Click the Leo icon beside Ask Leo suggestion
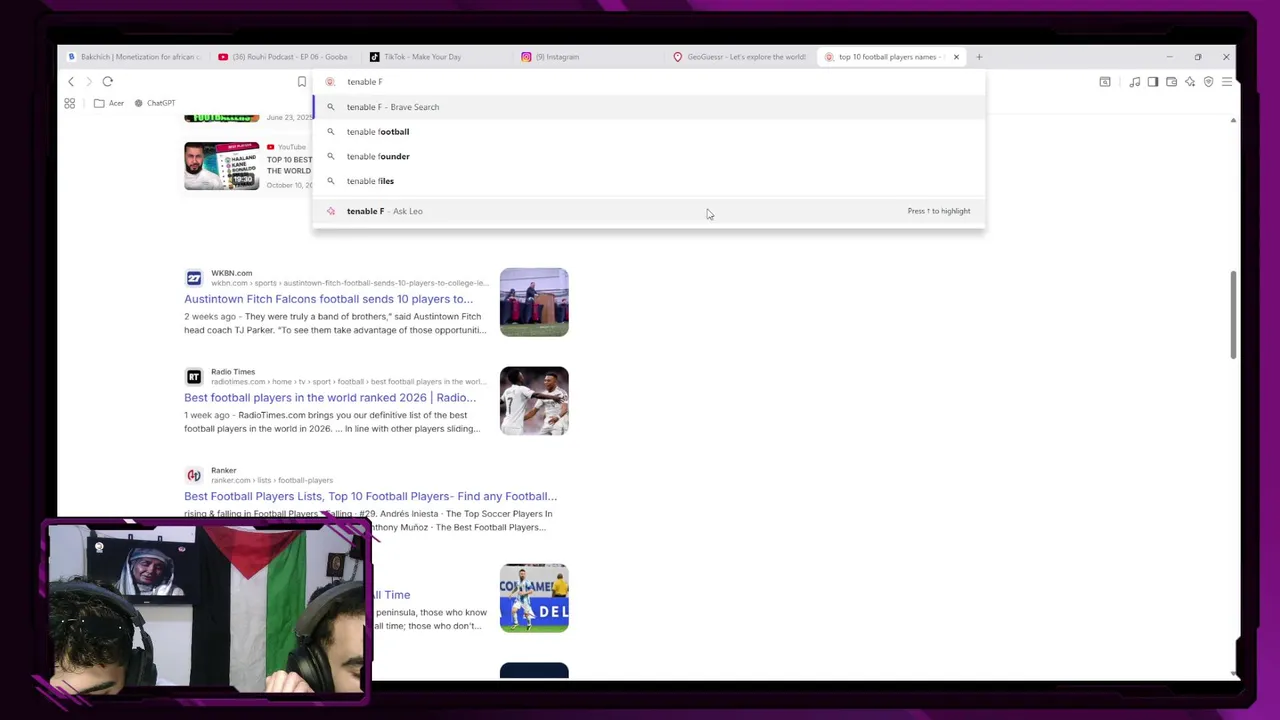 330,211
